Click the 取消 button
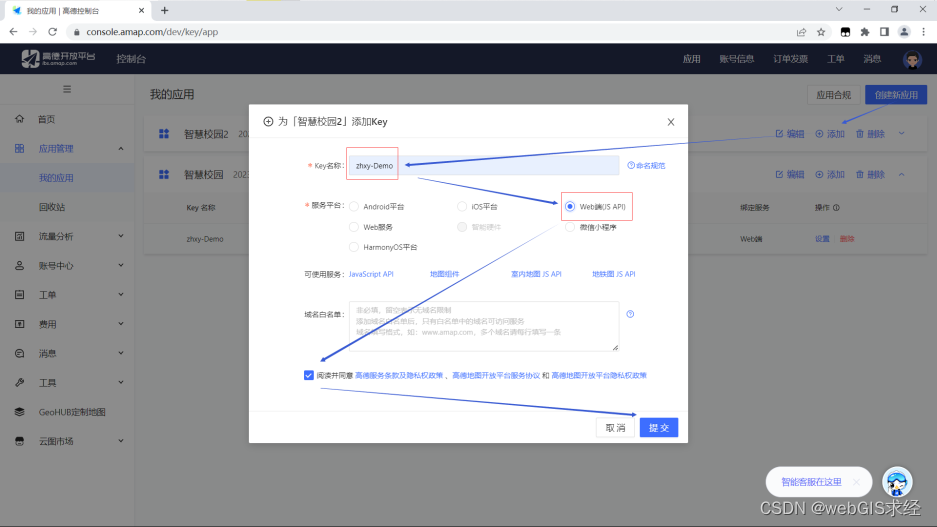The height and width of the screenshot is (527, 937). (615, 428)
